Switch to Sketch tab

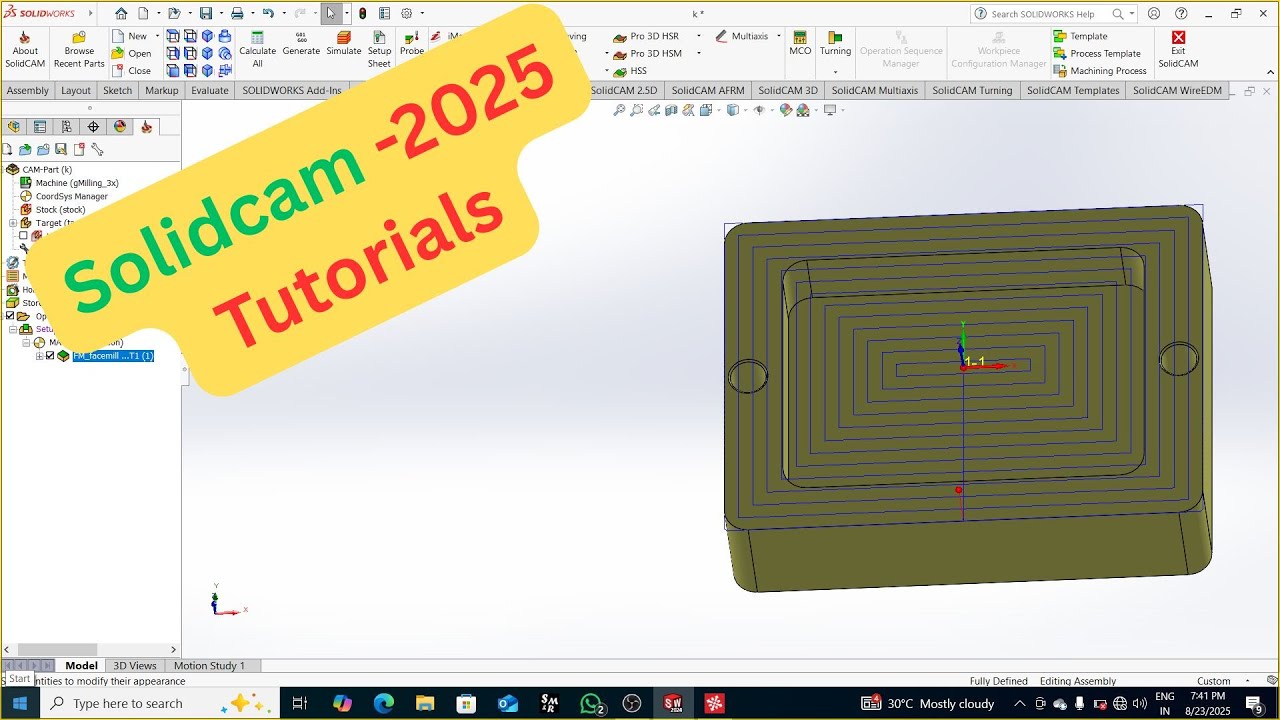pyautogui.click(x=118, y=90)
